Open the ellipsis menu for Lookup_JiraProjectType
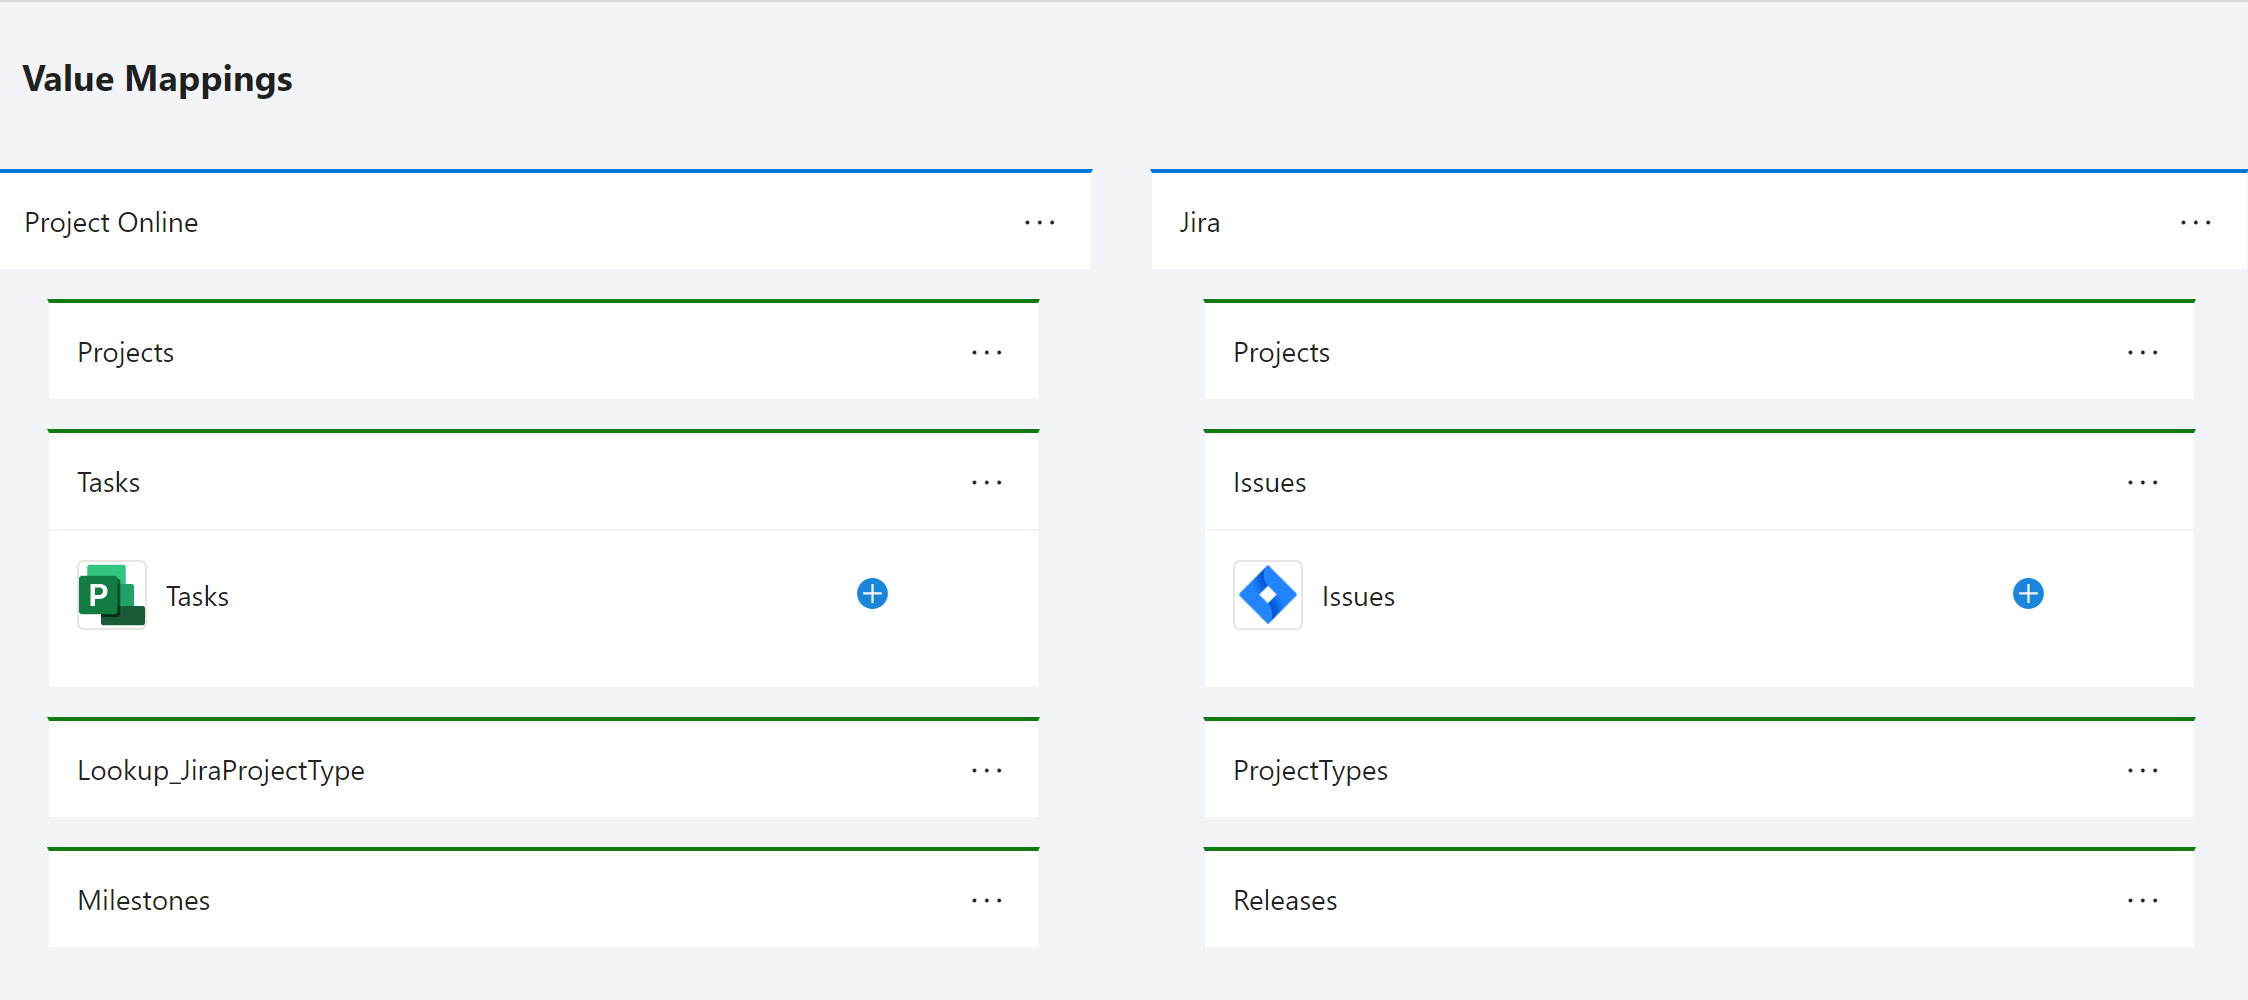 (986, 770)
